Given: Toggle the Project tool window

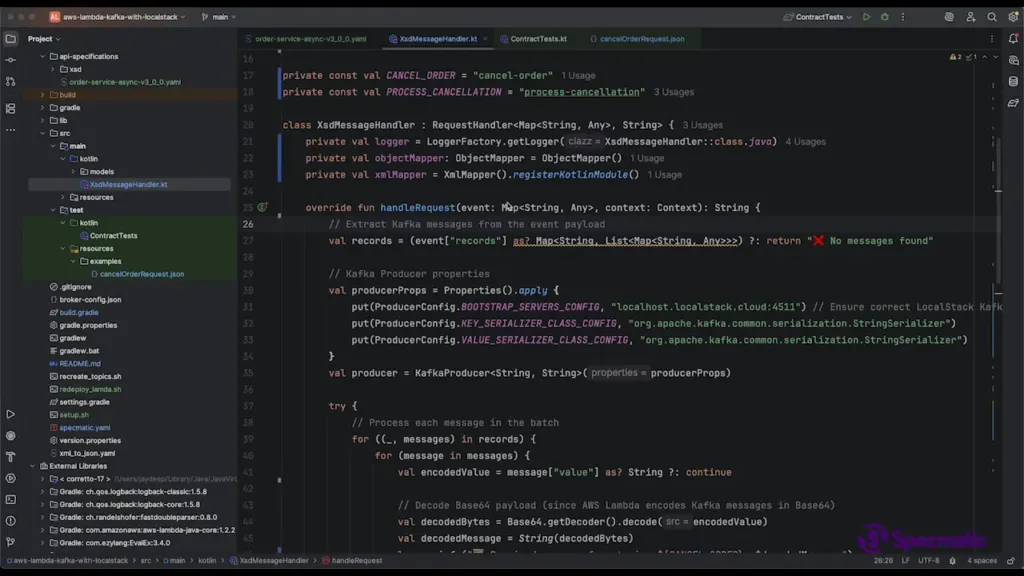Looking at the screenshot, I should tap(11, 39).
